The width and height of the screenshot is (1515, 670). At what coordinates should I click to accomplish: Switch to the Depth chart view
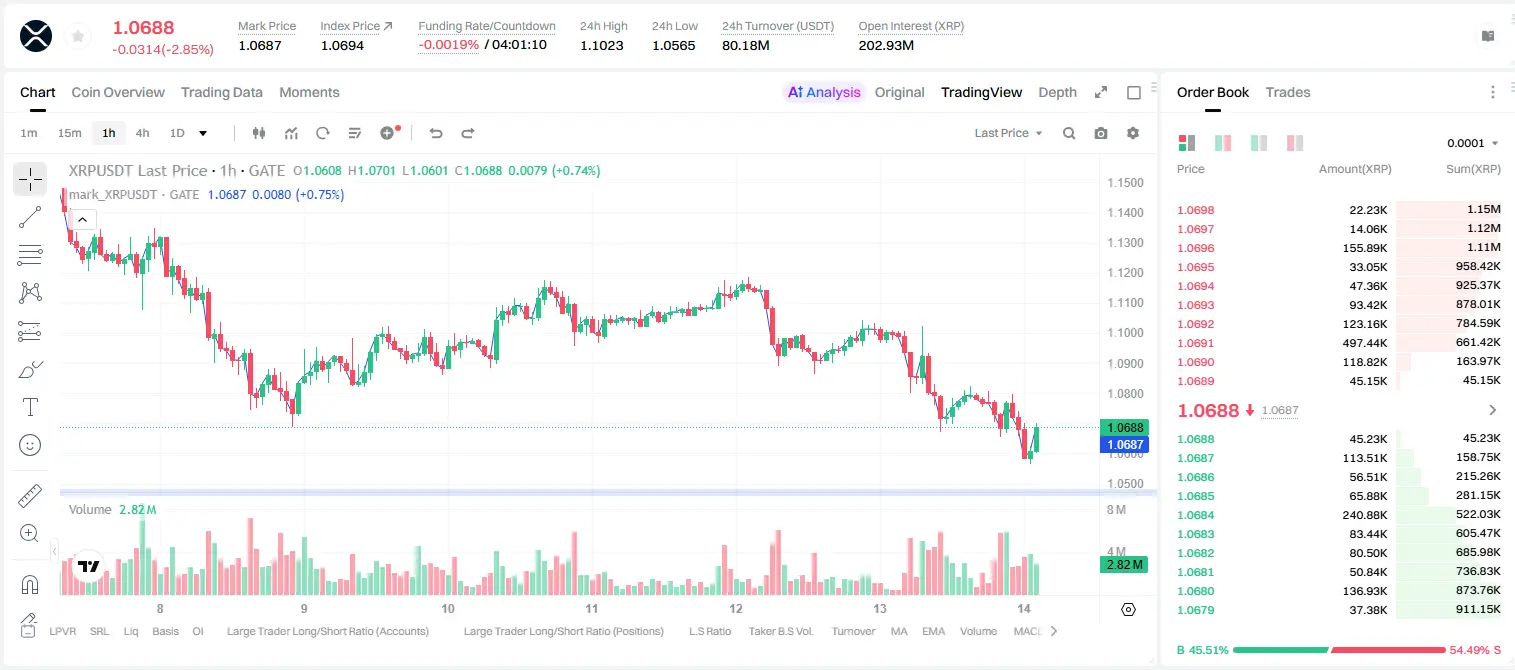point(1057,92)
